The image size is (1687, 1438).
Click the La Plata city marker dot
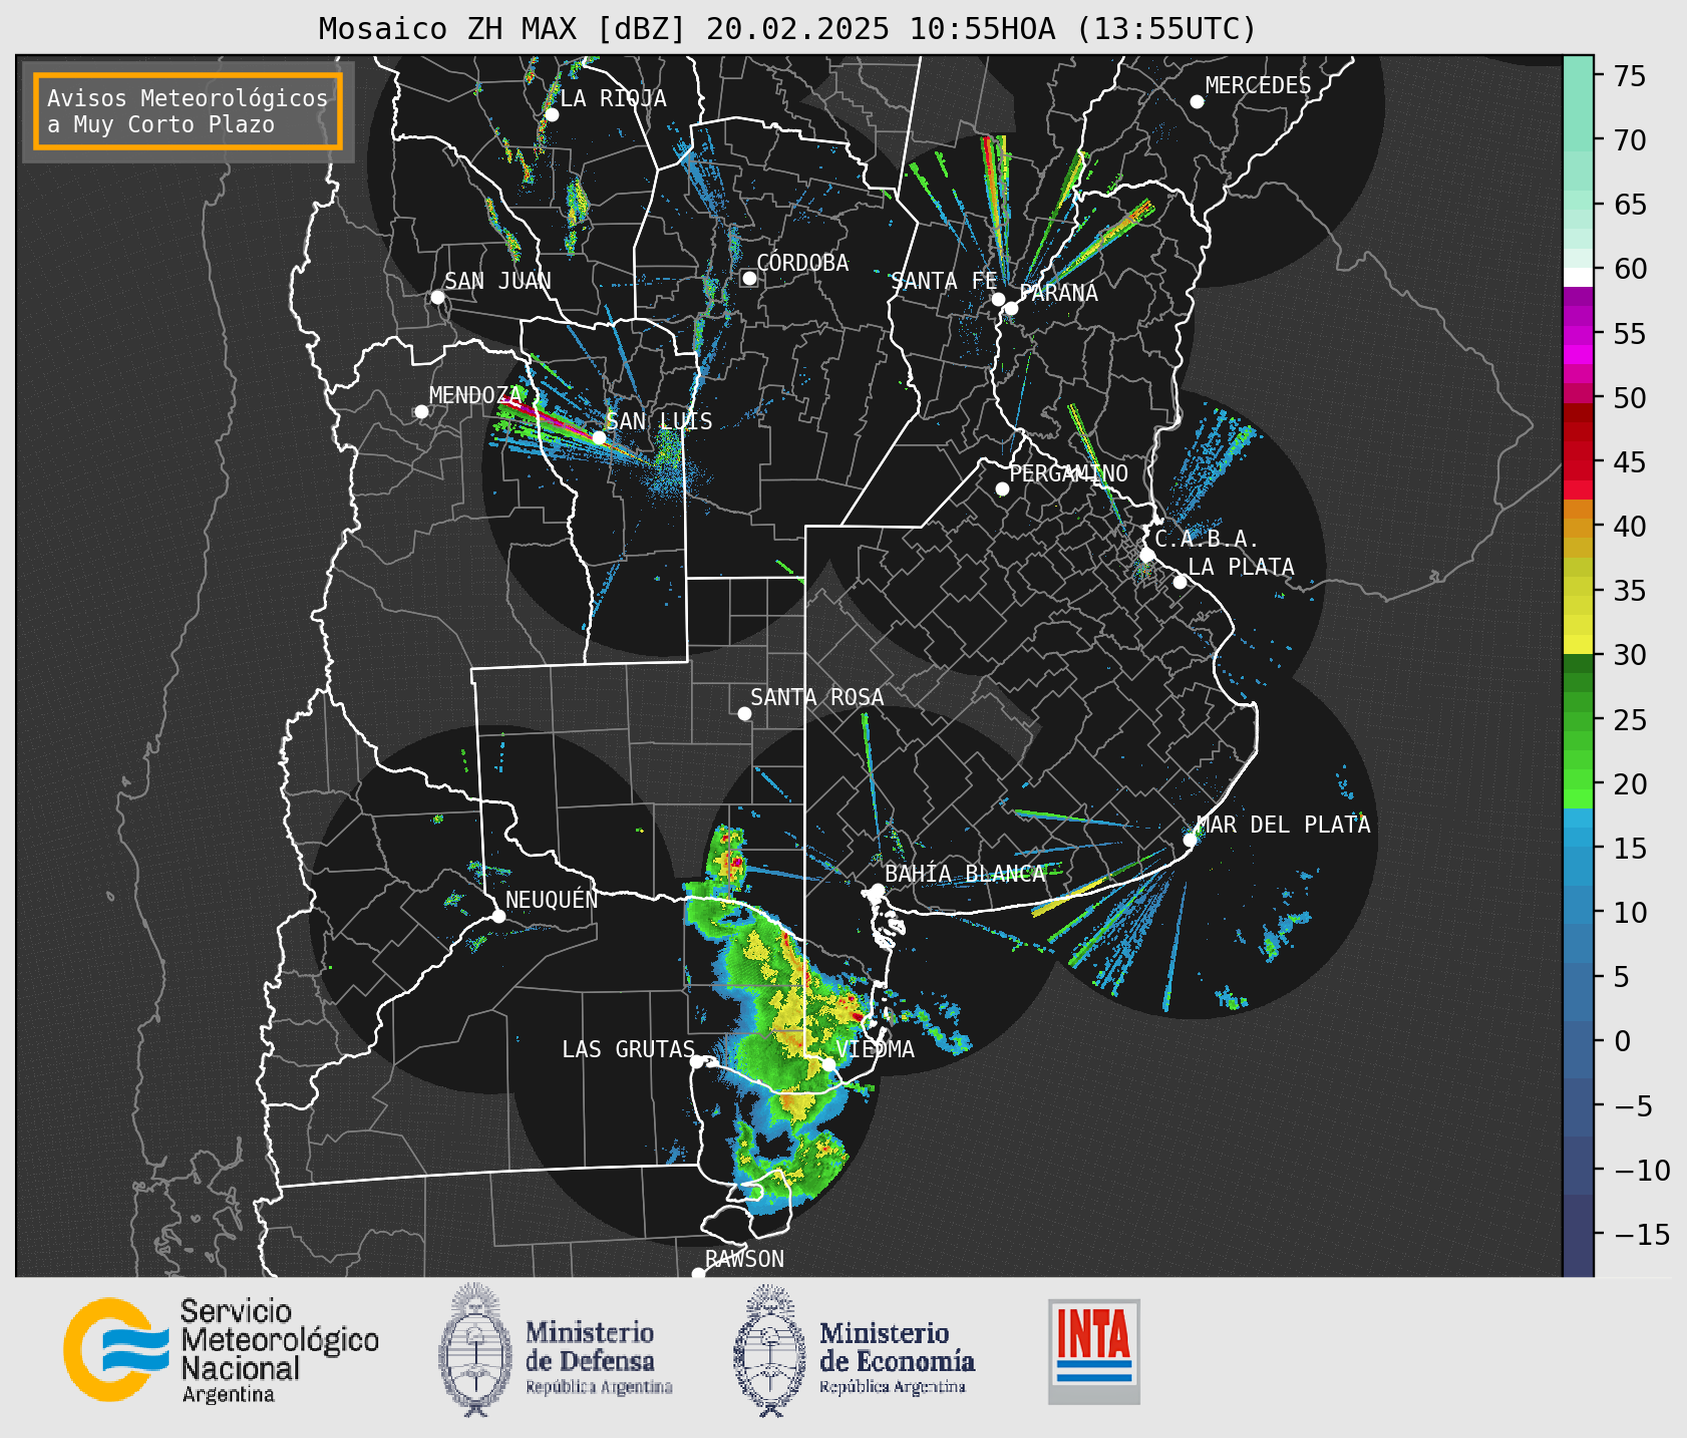(1180, 582)
